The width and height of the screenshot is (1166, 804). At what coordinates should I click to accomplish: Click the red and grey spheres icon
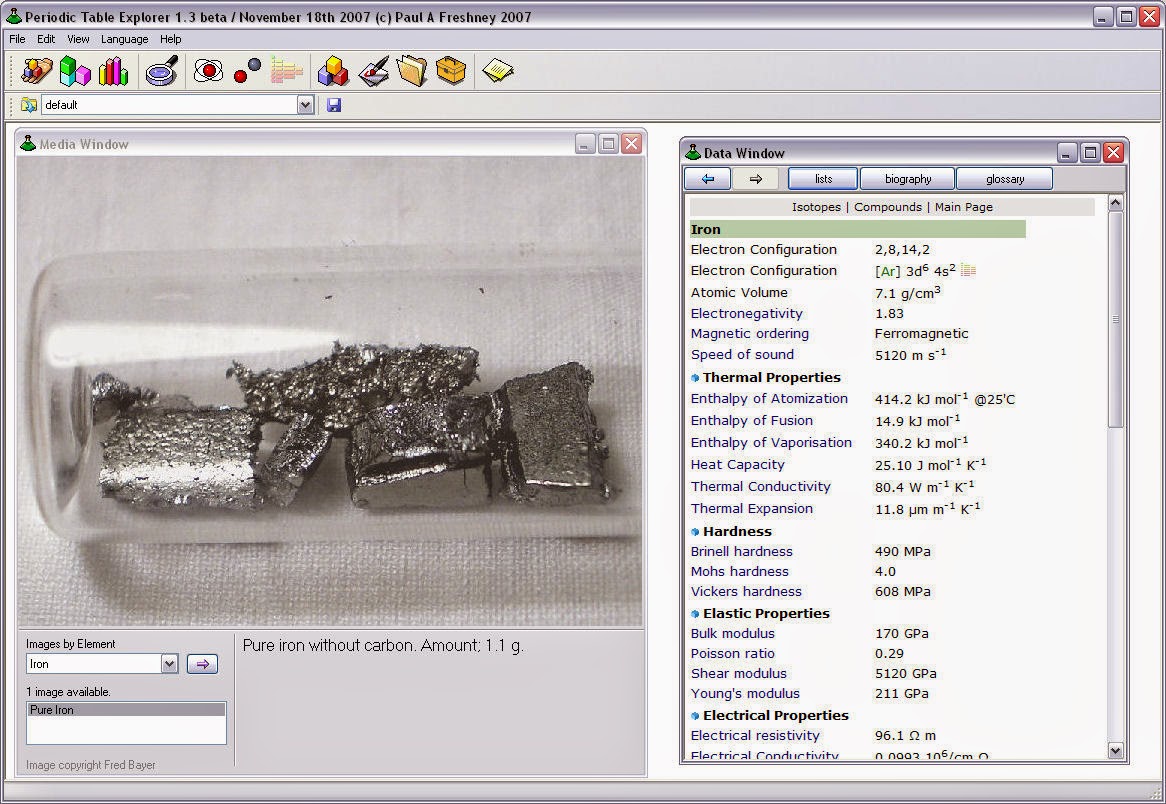pyautogui.click(x=247, y=71)
